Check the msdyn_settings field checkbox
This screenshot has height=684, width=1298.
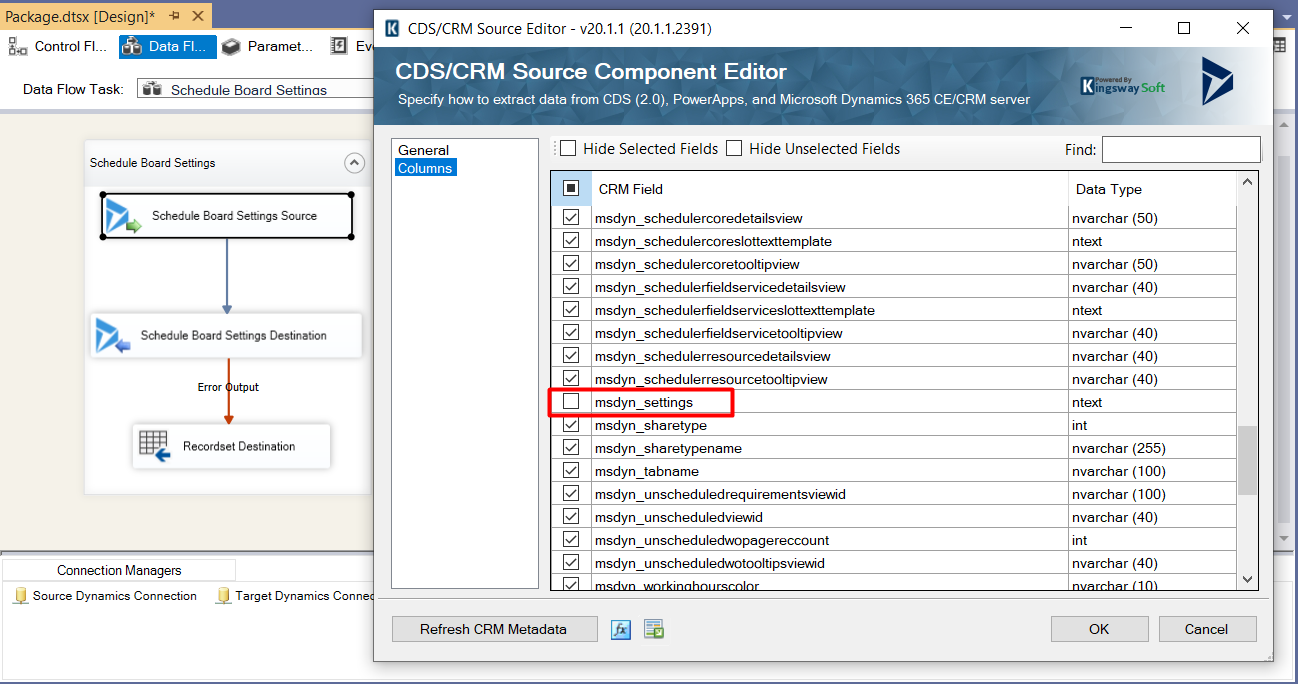pyautogui.click(x=571, y=402)
